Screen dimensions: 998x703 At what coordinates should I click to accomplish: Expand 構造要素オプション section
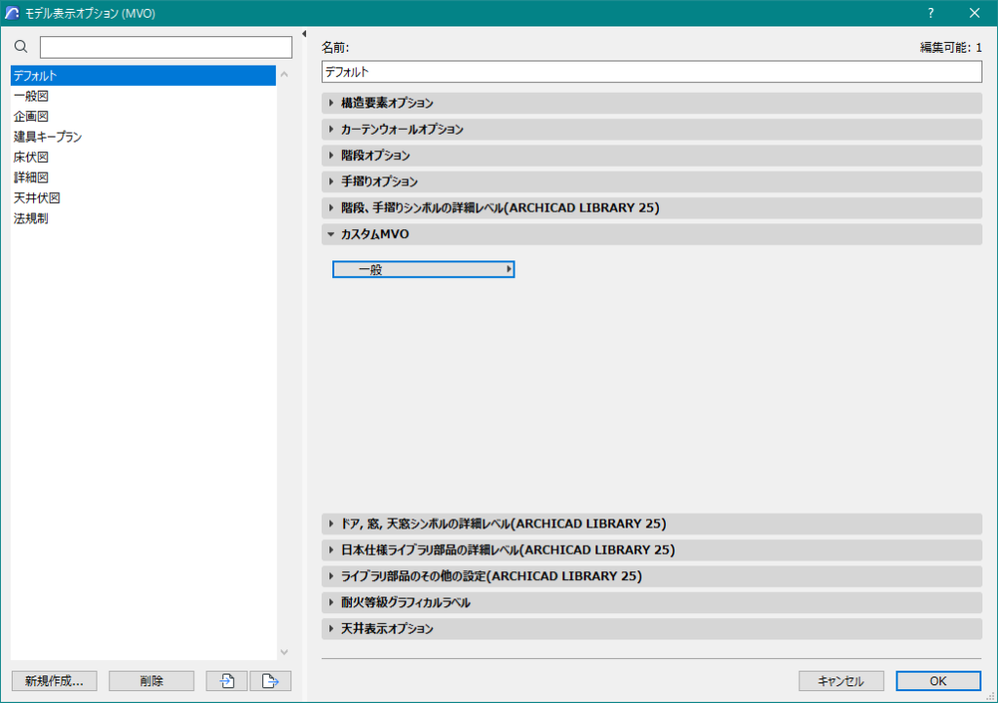click(652, 103)
